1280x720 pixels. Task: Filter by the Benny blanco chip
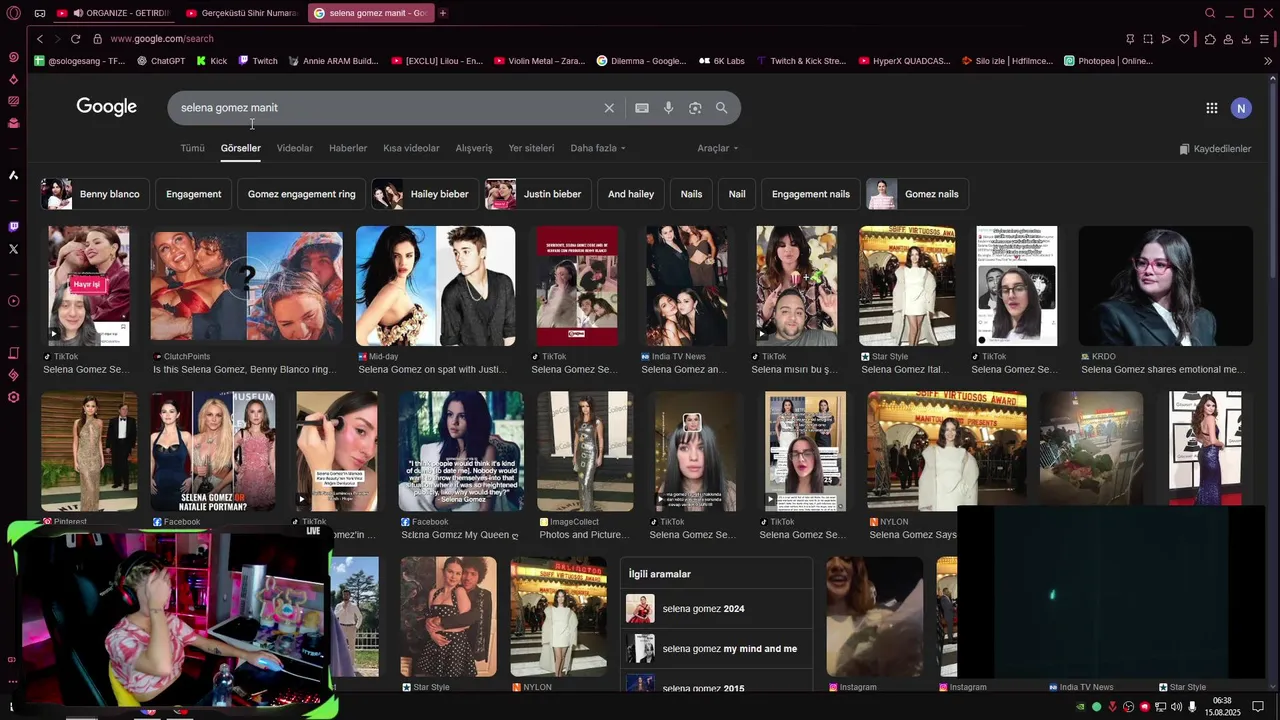tap(95, 194)
